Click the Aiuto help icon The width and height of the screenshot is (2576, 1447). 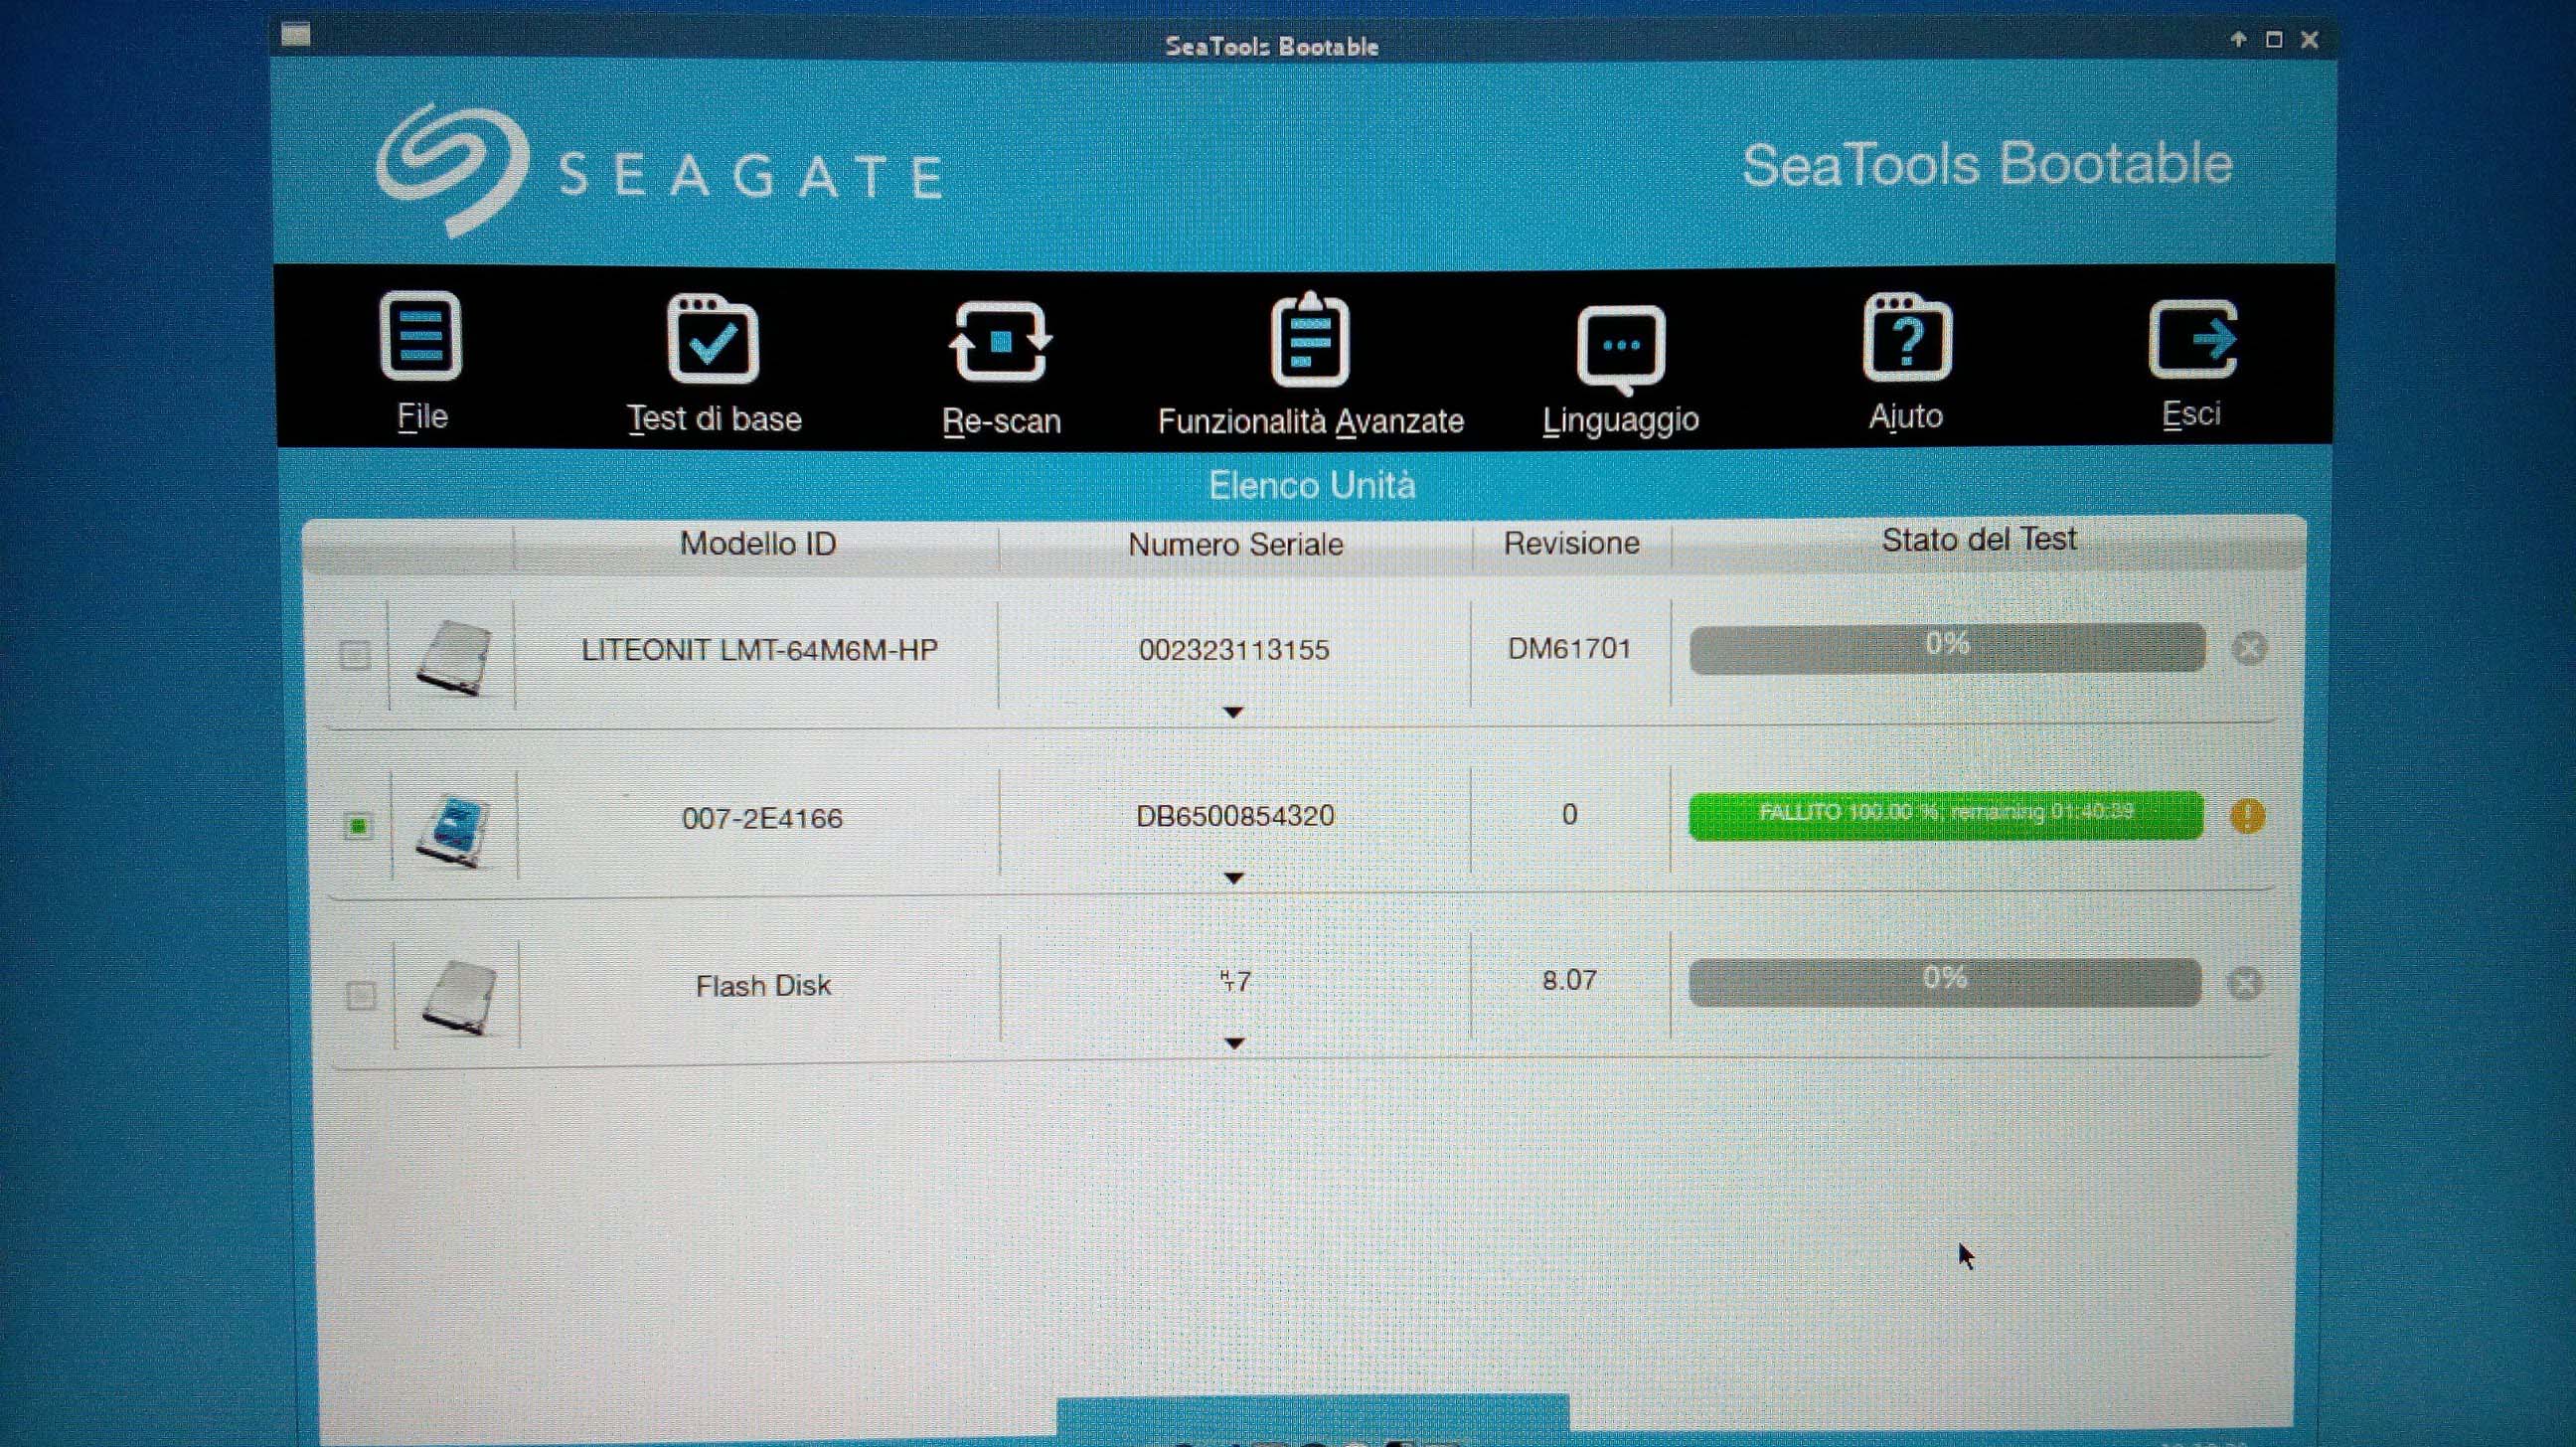[1906, 338]
